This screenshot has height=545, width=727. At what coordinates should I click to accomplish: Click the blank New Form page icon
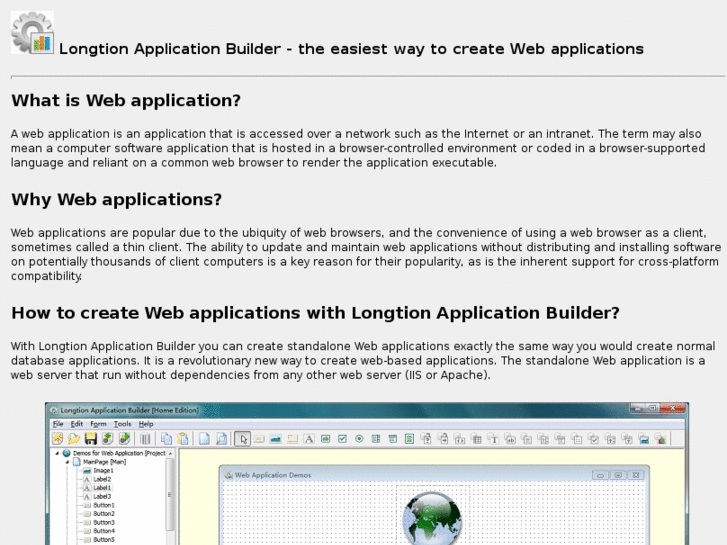click(204, 438)
